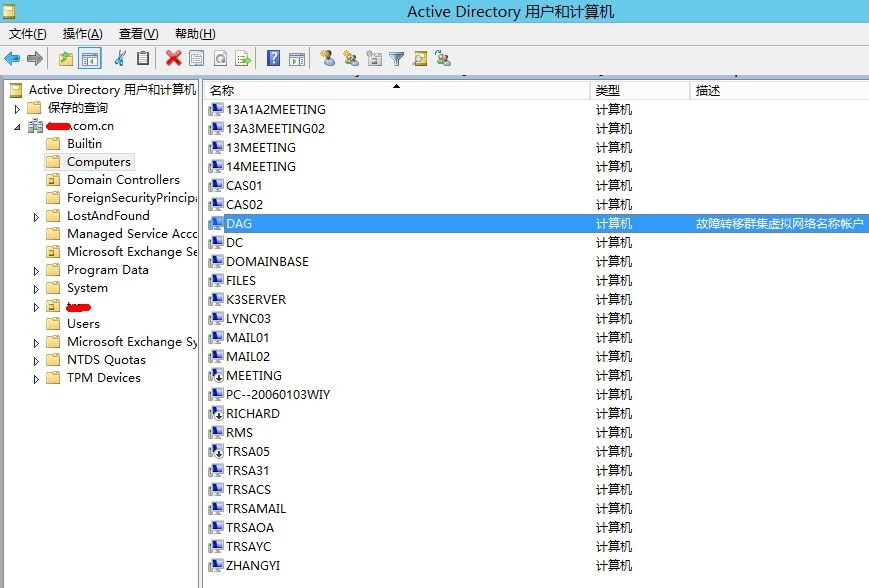Open the 操作(A) menu
The image size is (869, 588).
coord(83,34)
